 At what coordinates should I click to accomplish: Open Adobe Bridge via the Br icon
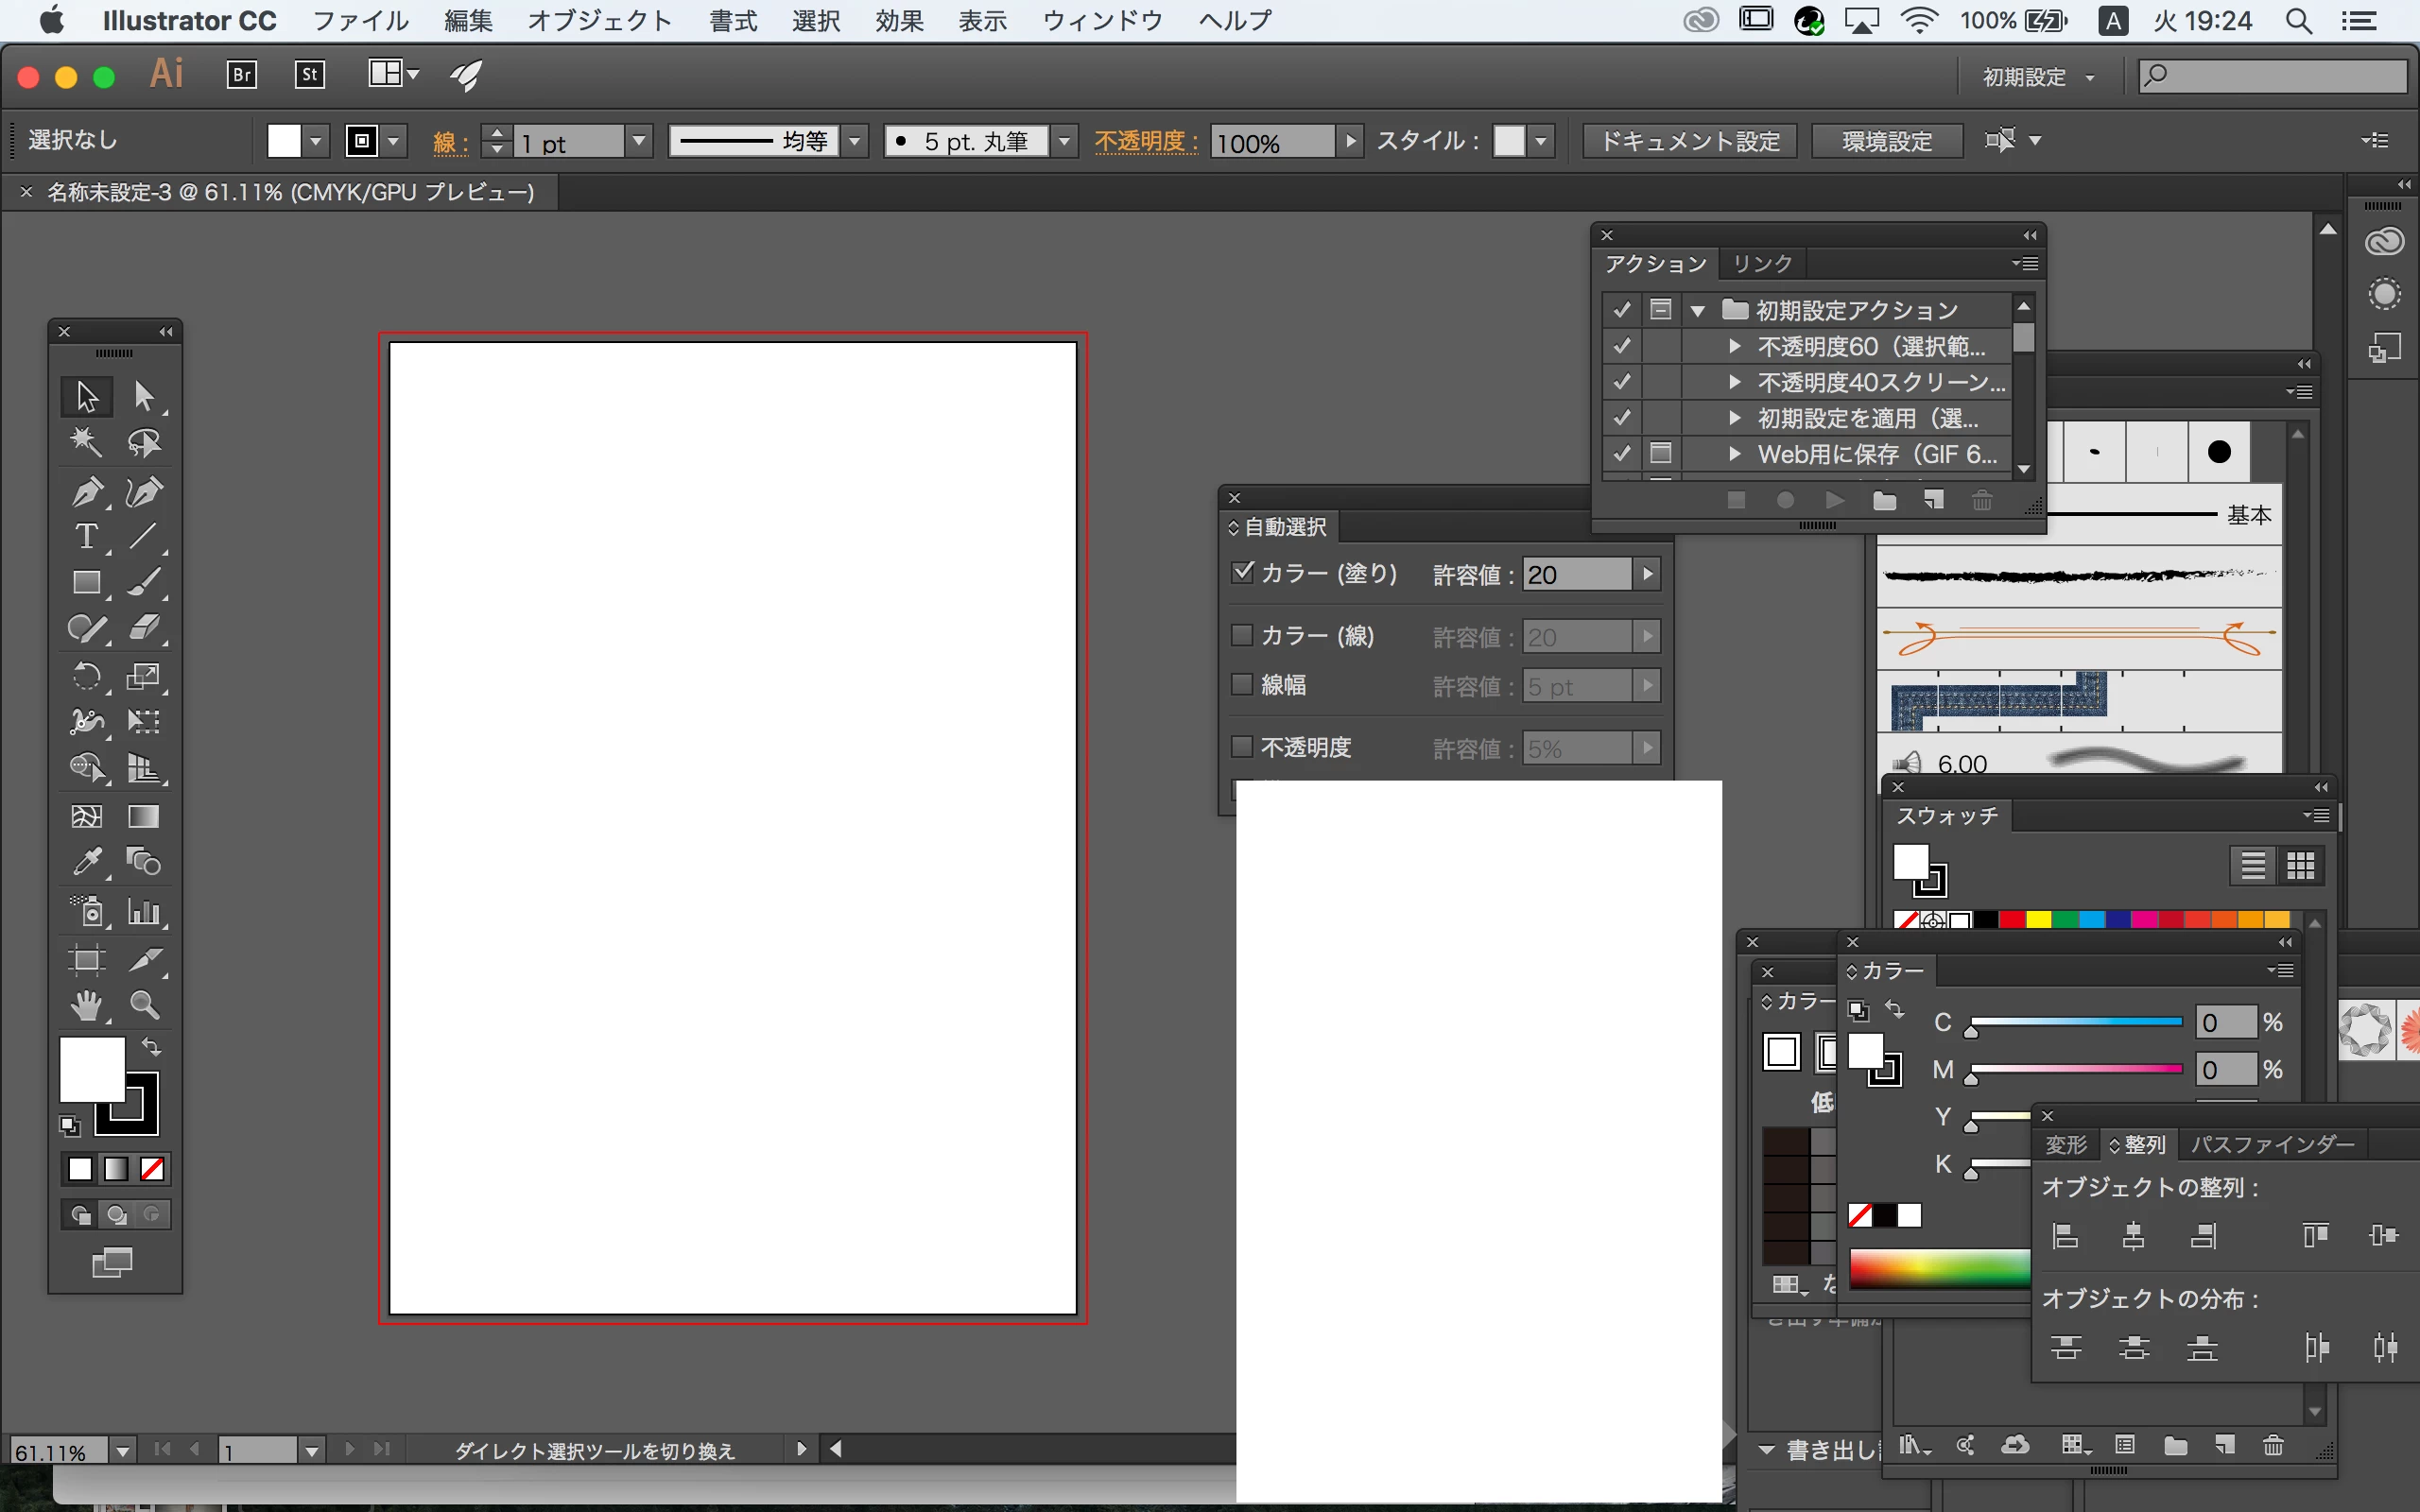242,75
